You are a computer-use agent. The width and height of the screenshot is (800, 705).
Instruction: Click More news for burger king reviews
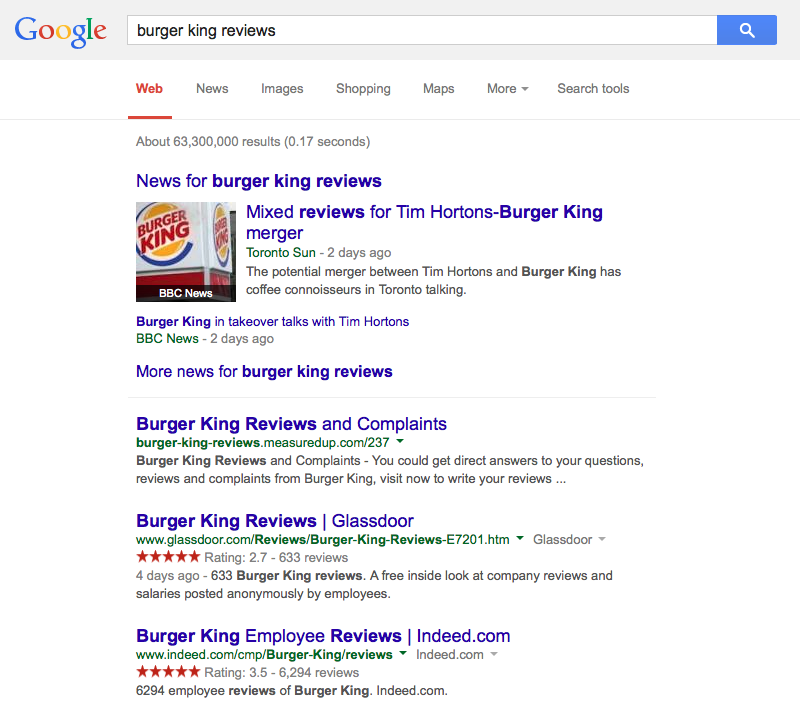coord(264,371)
